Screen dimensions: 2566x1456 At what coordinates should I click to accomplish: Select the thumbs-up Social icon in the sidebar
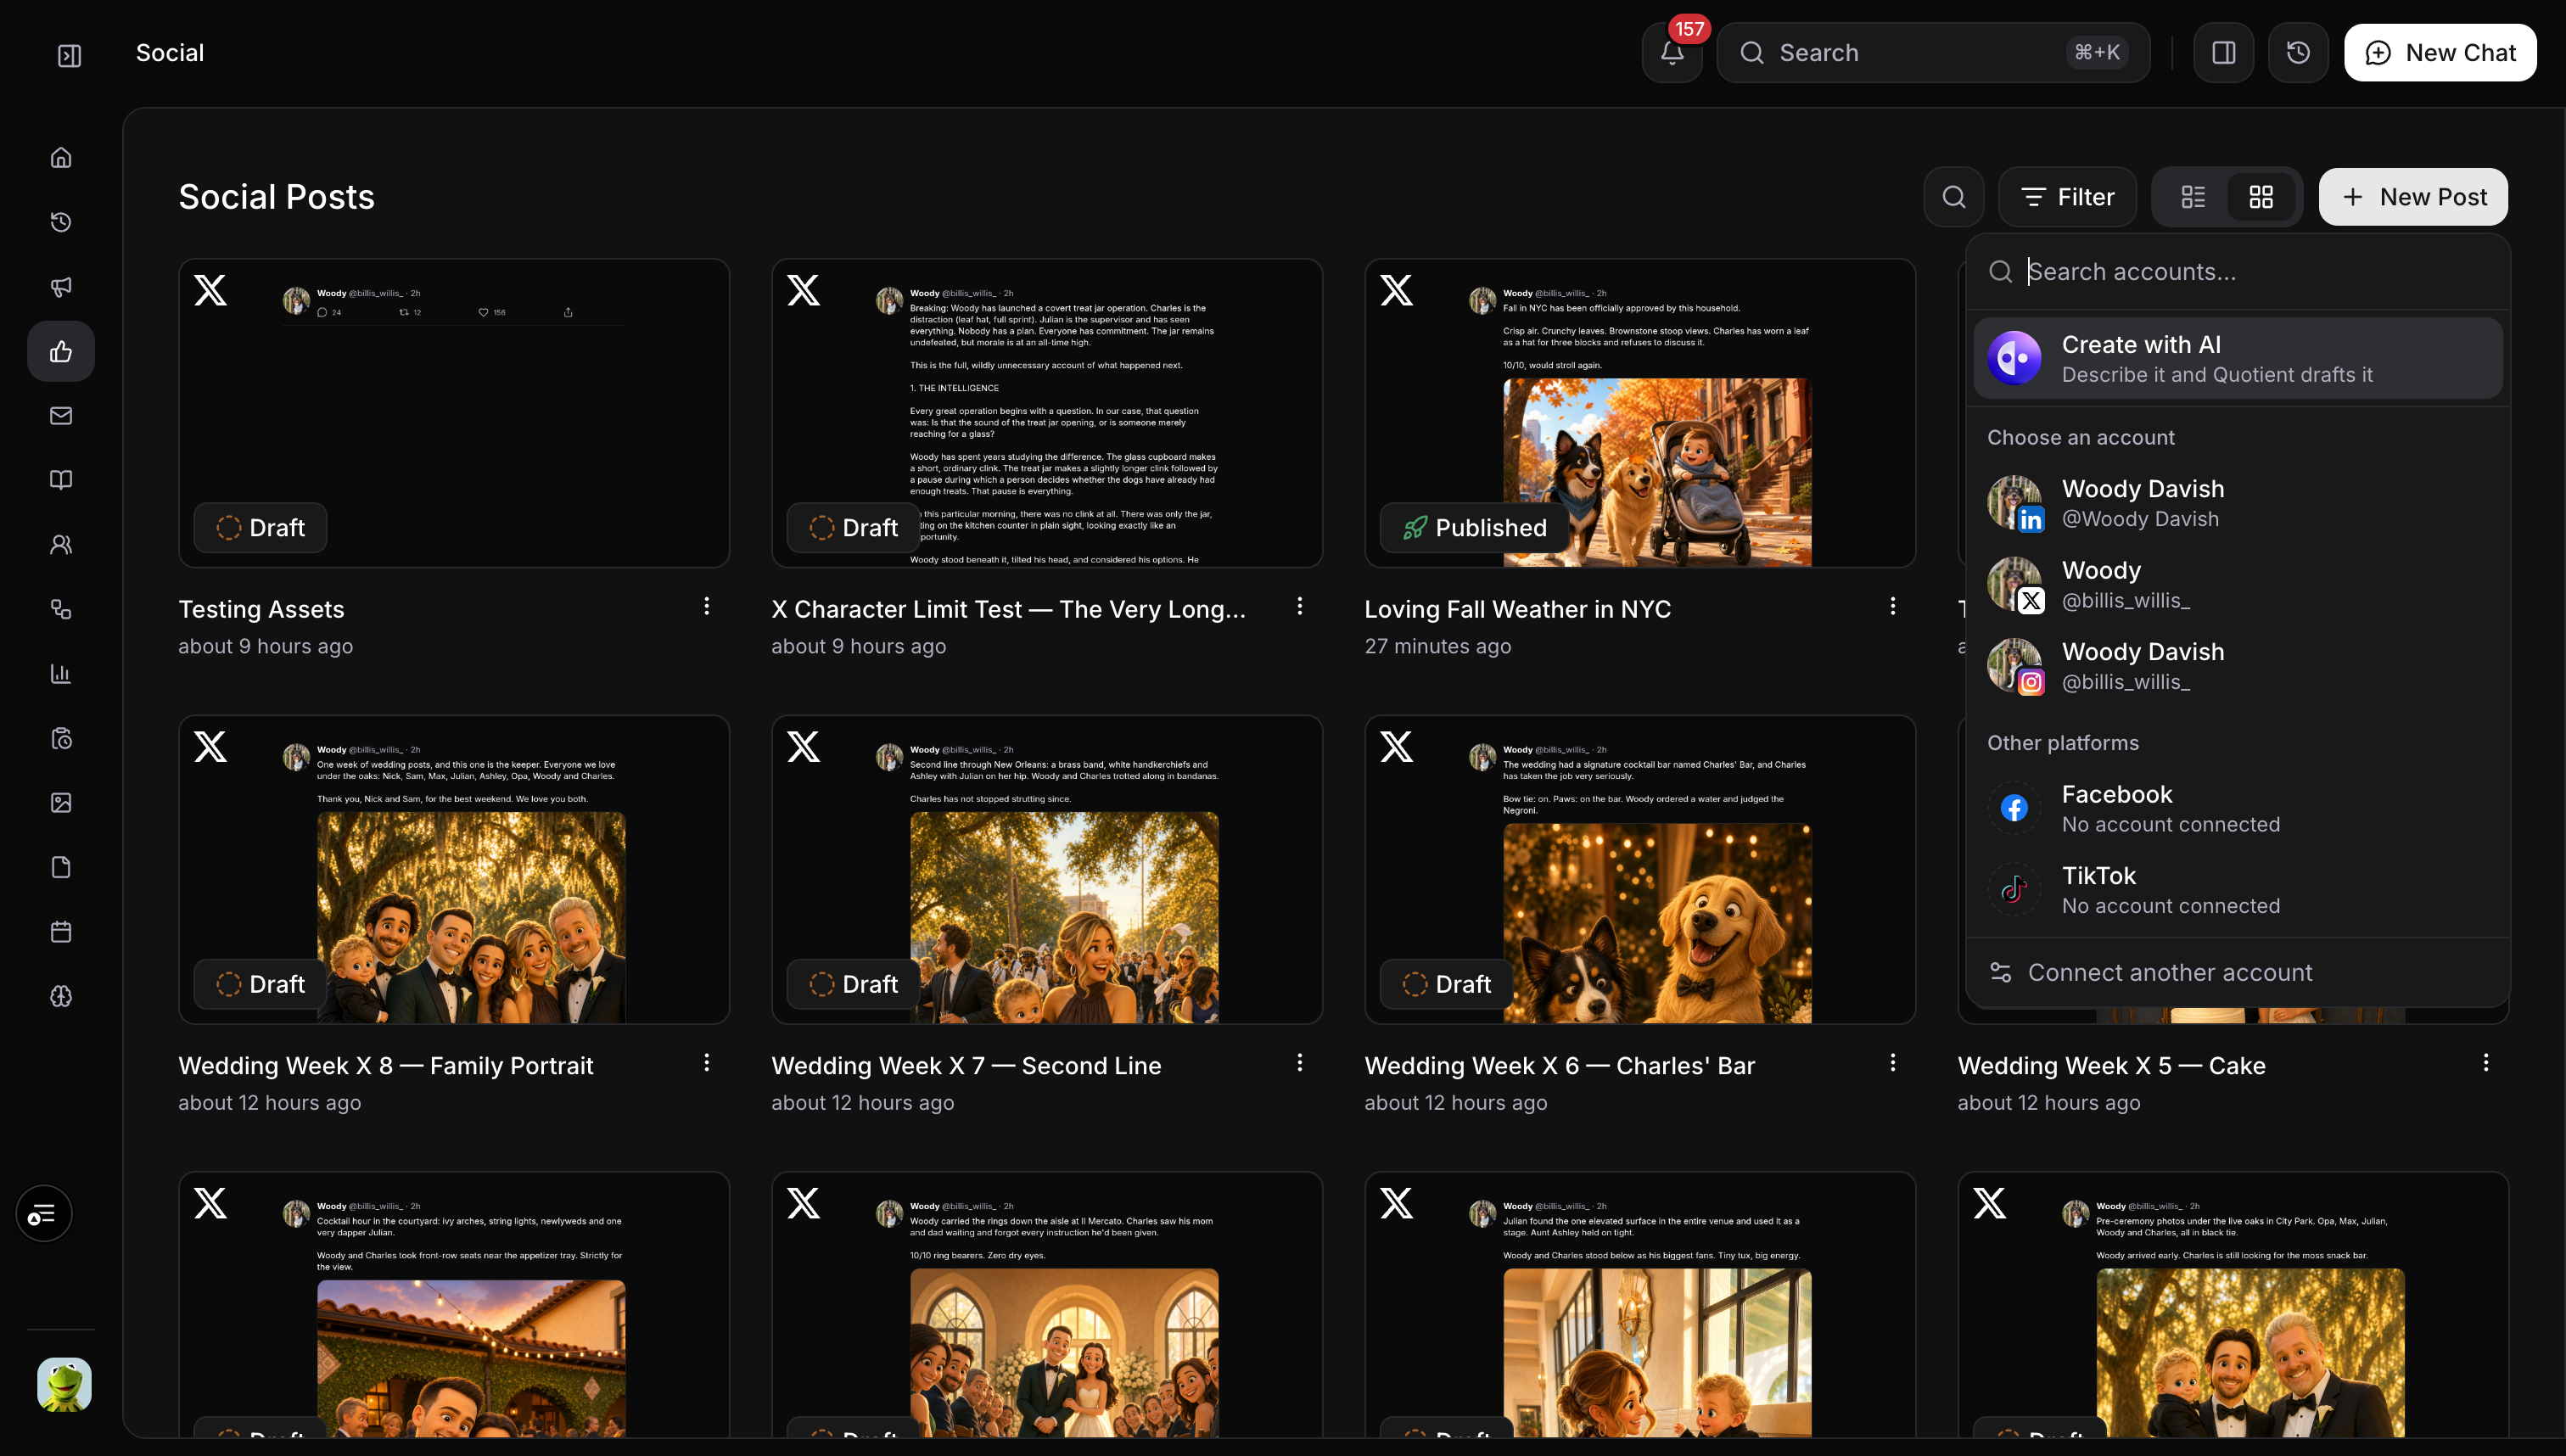tap(61, 351)
